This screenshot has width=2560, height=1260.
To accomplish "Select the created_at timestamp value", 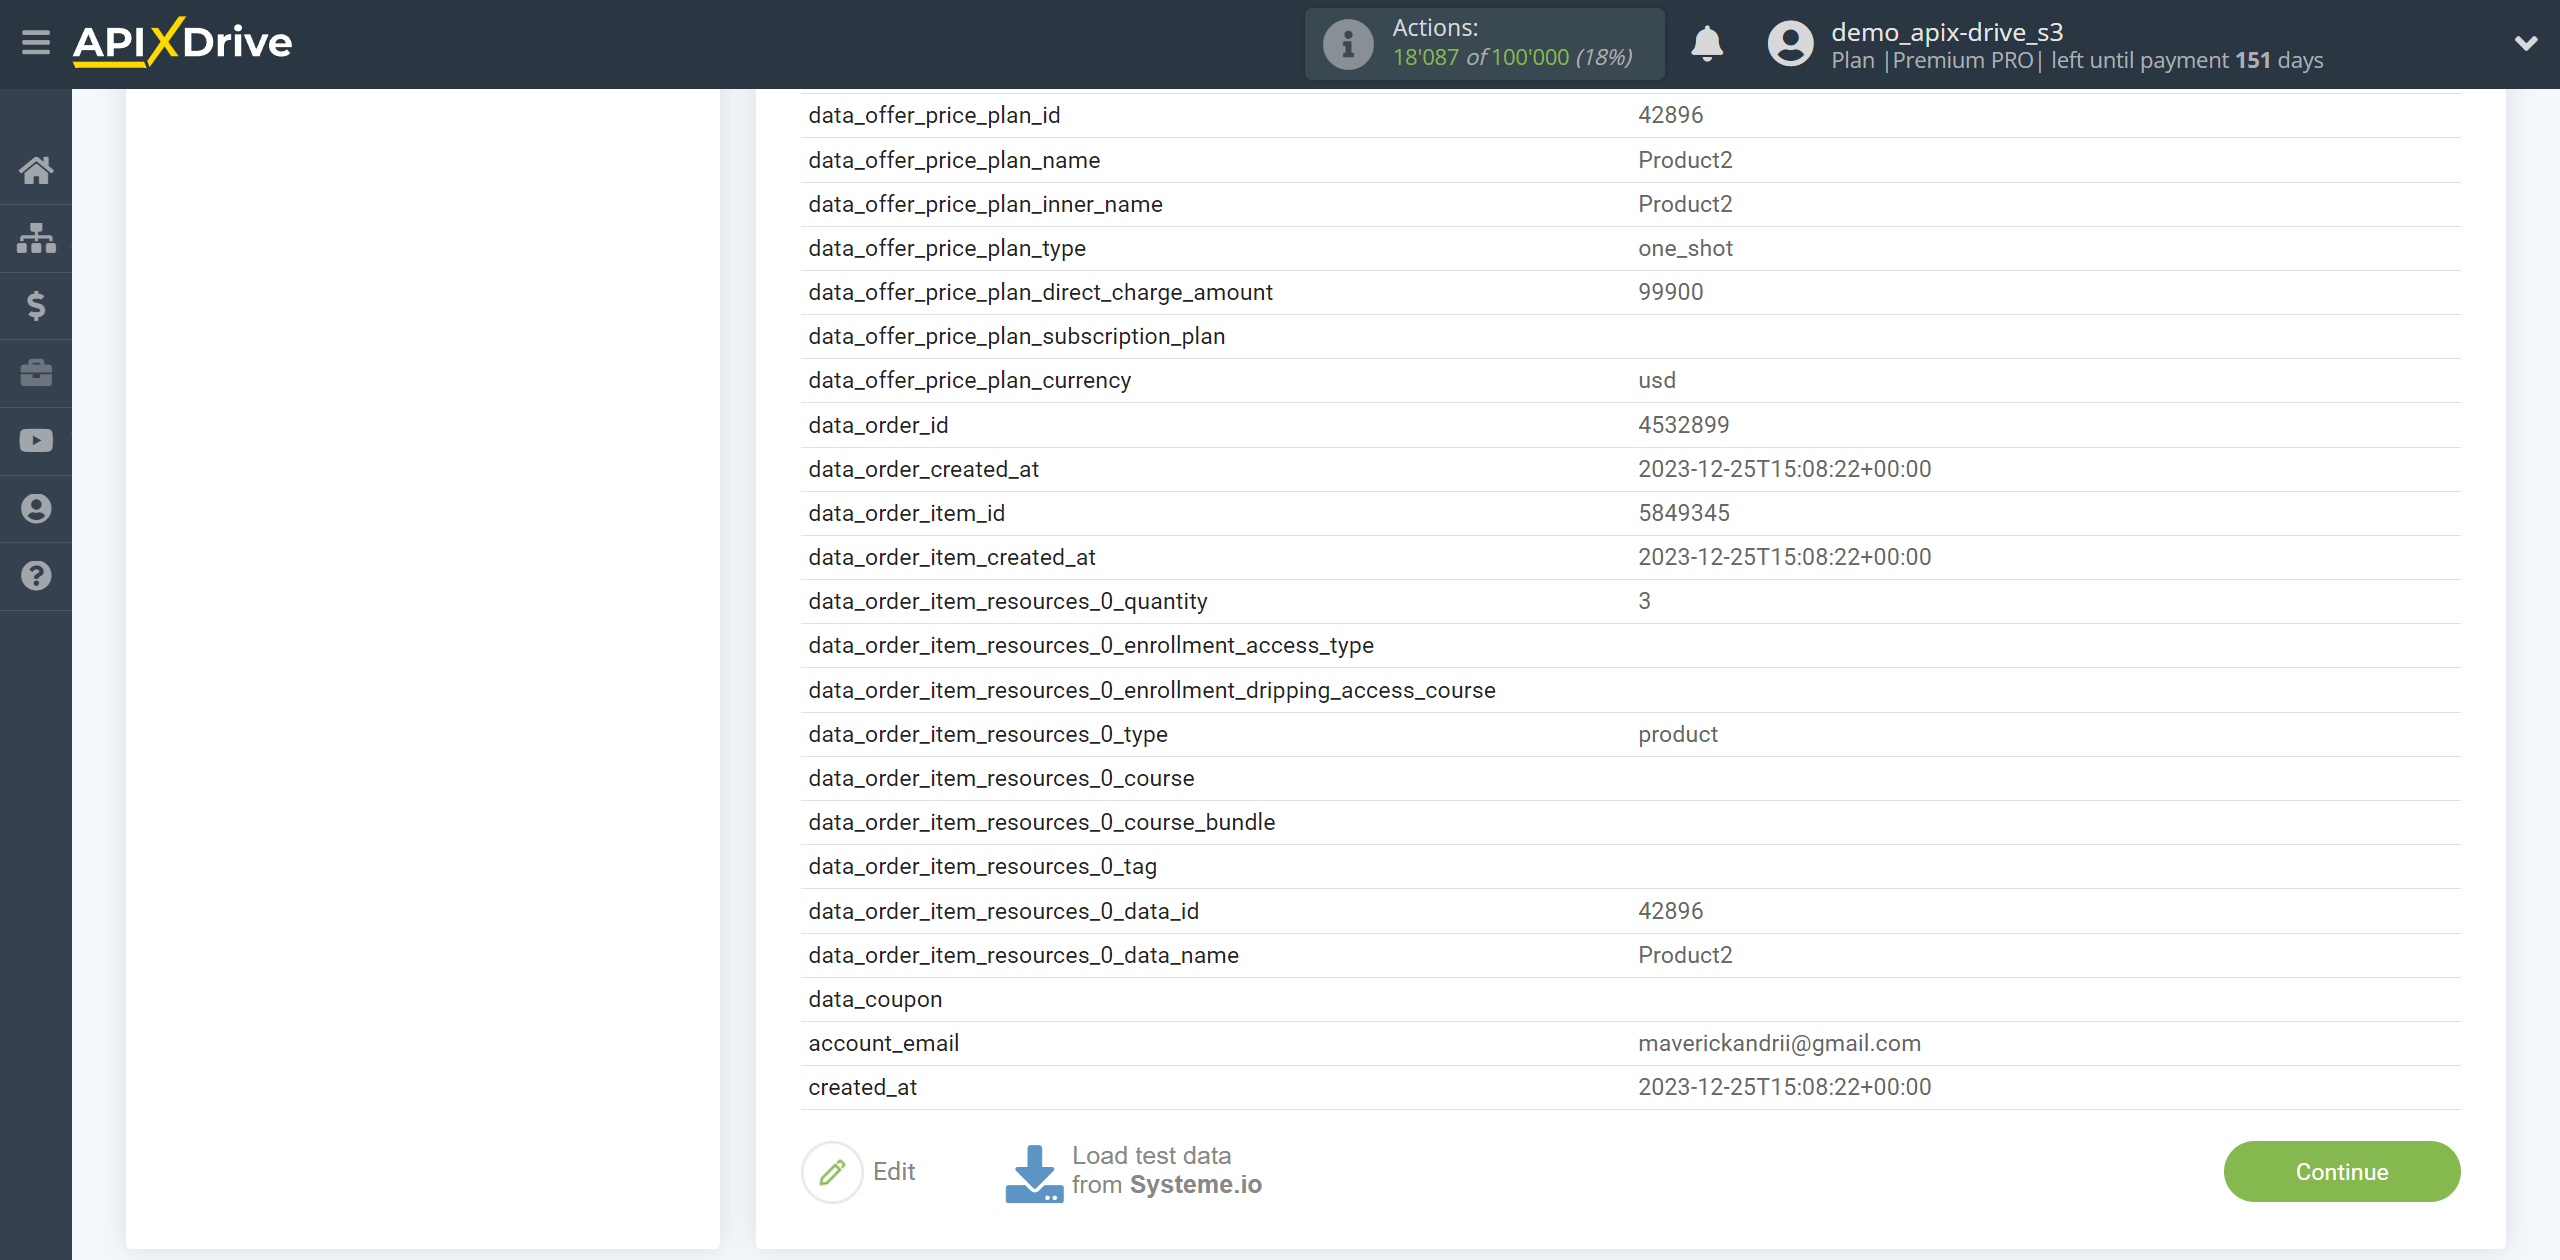I will pos(1784,1087).
